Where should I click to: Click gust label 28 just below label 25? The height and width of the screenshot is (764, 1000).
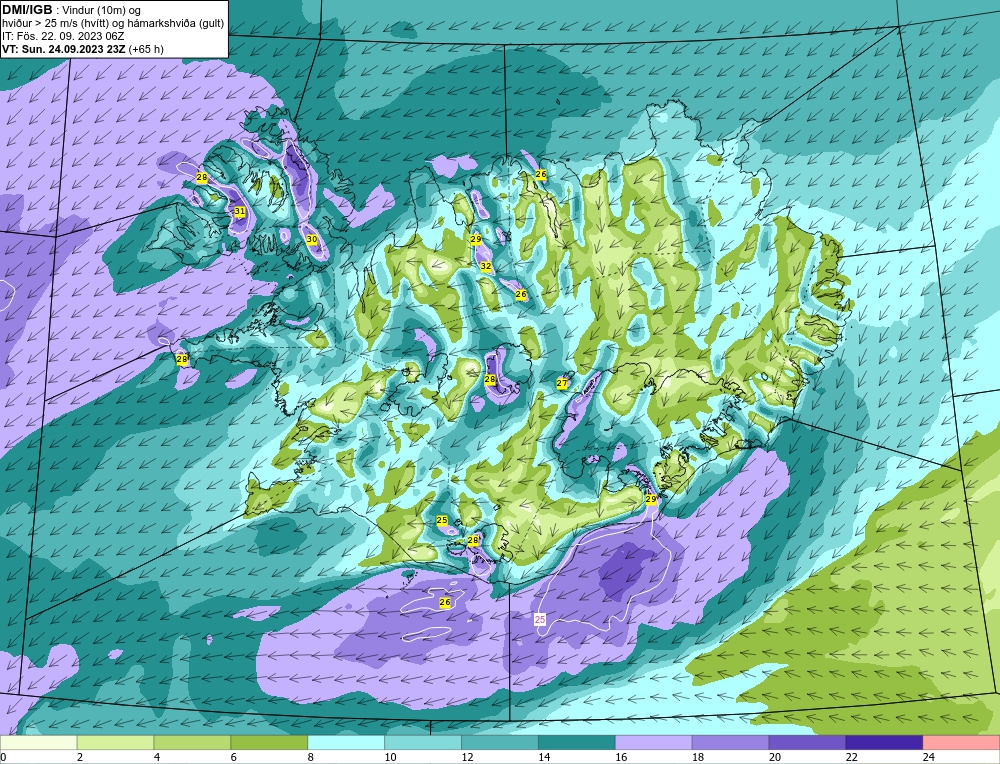click(473, 540)
